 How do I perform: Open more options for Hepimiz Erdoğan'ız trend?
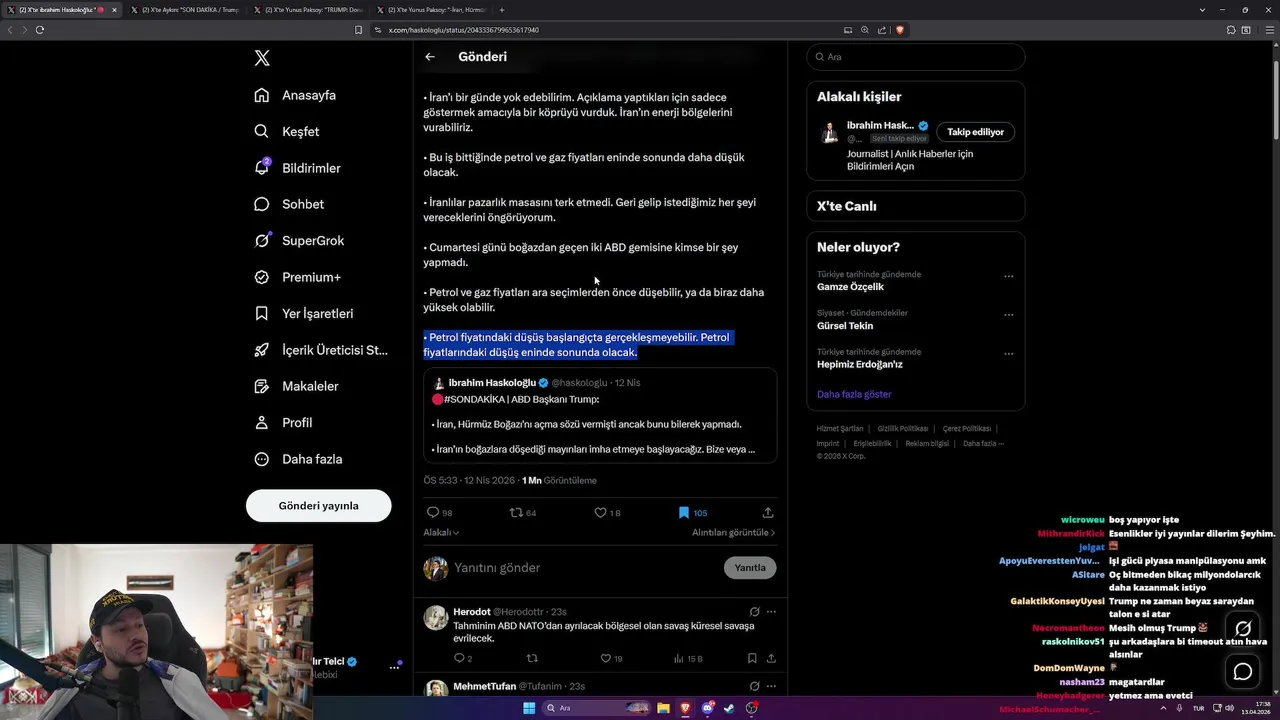coord(1008,354)
